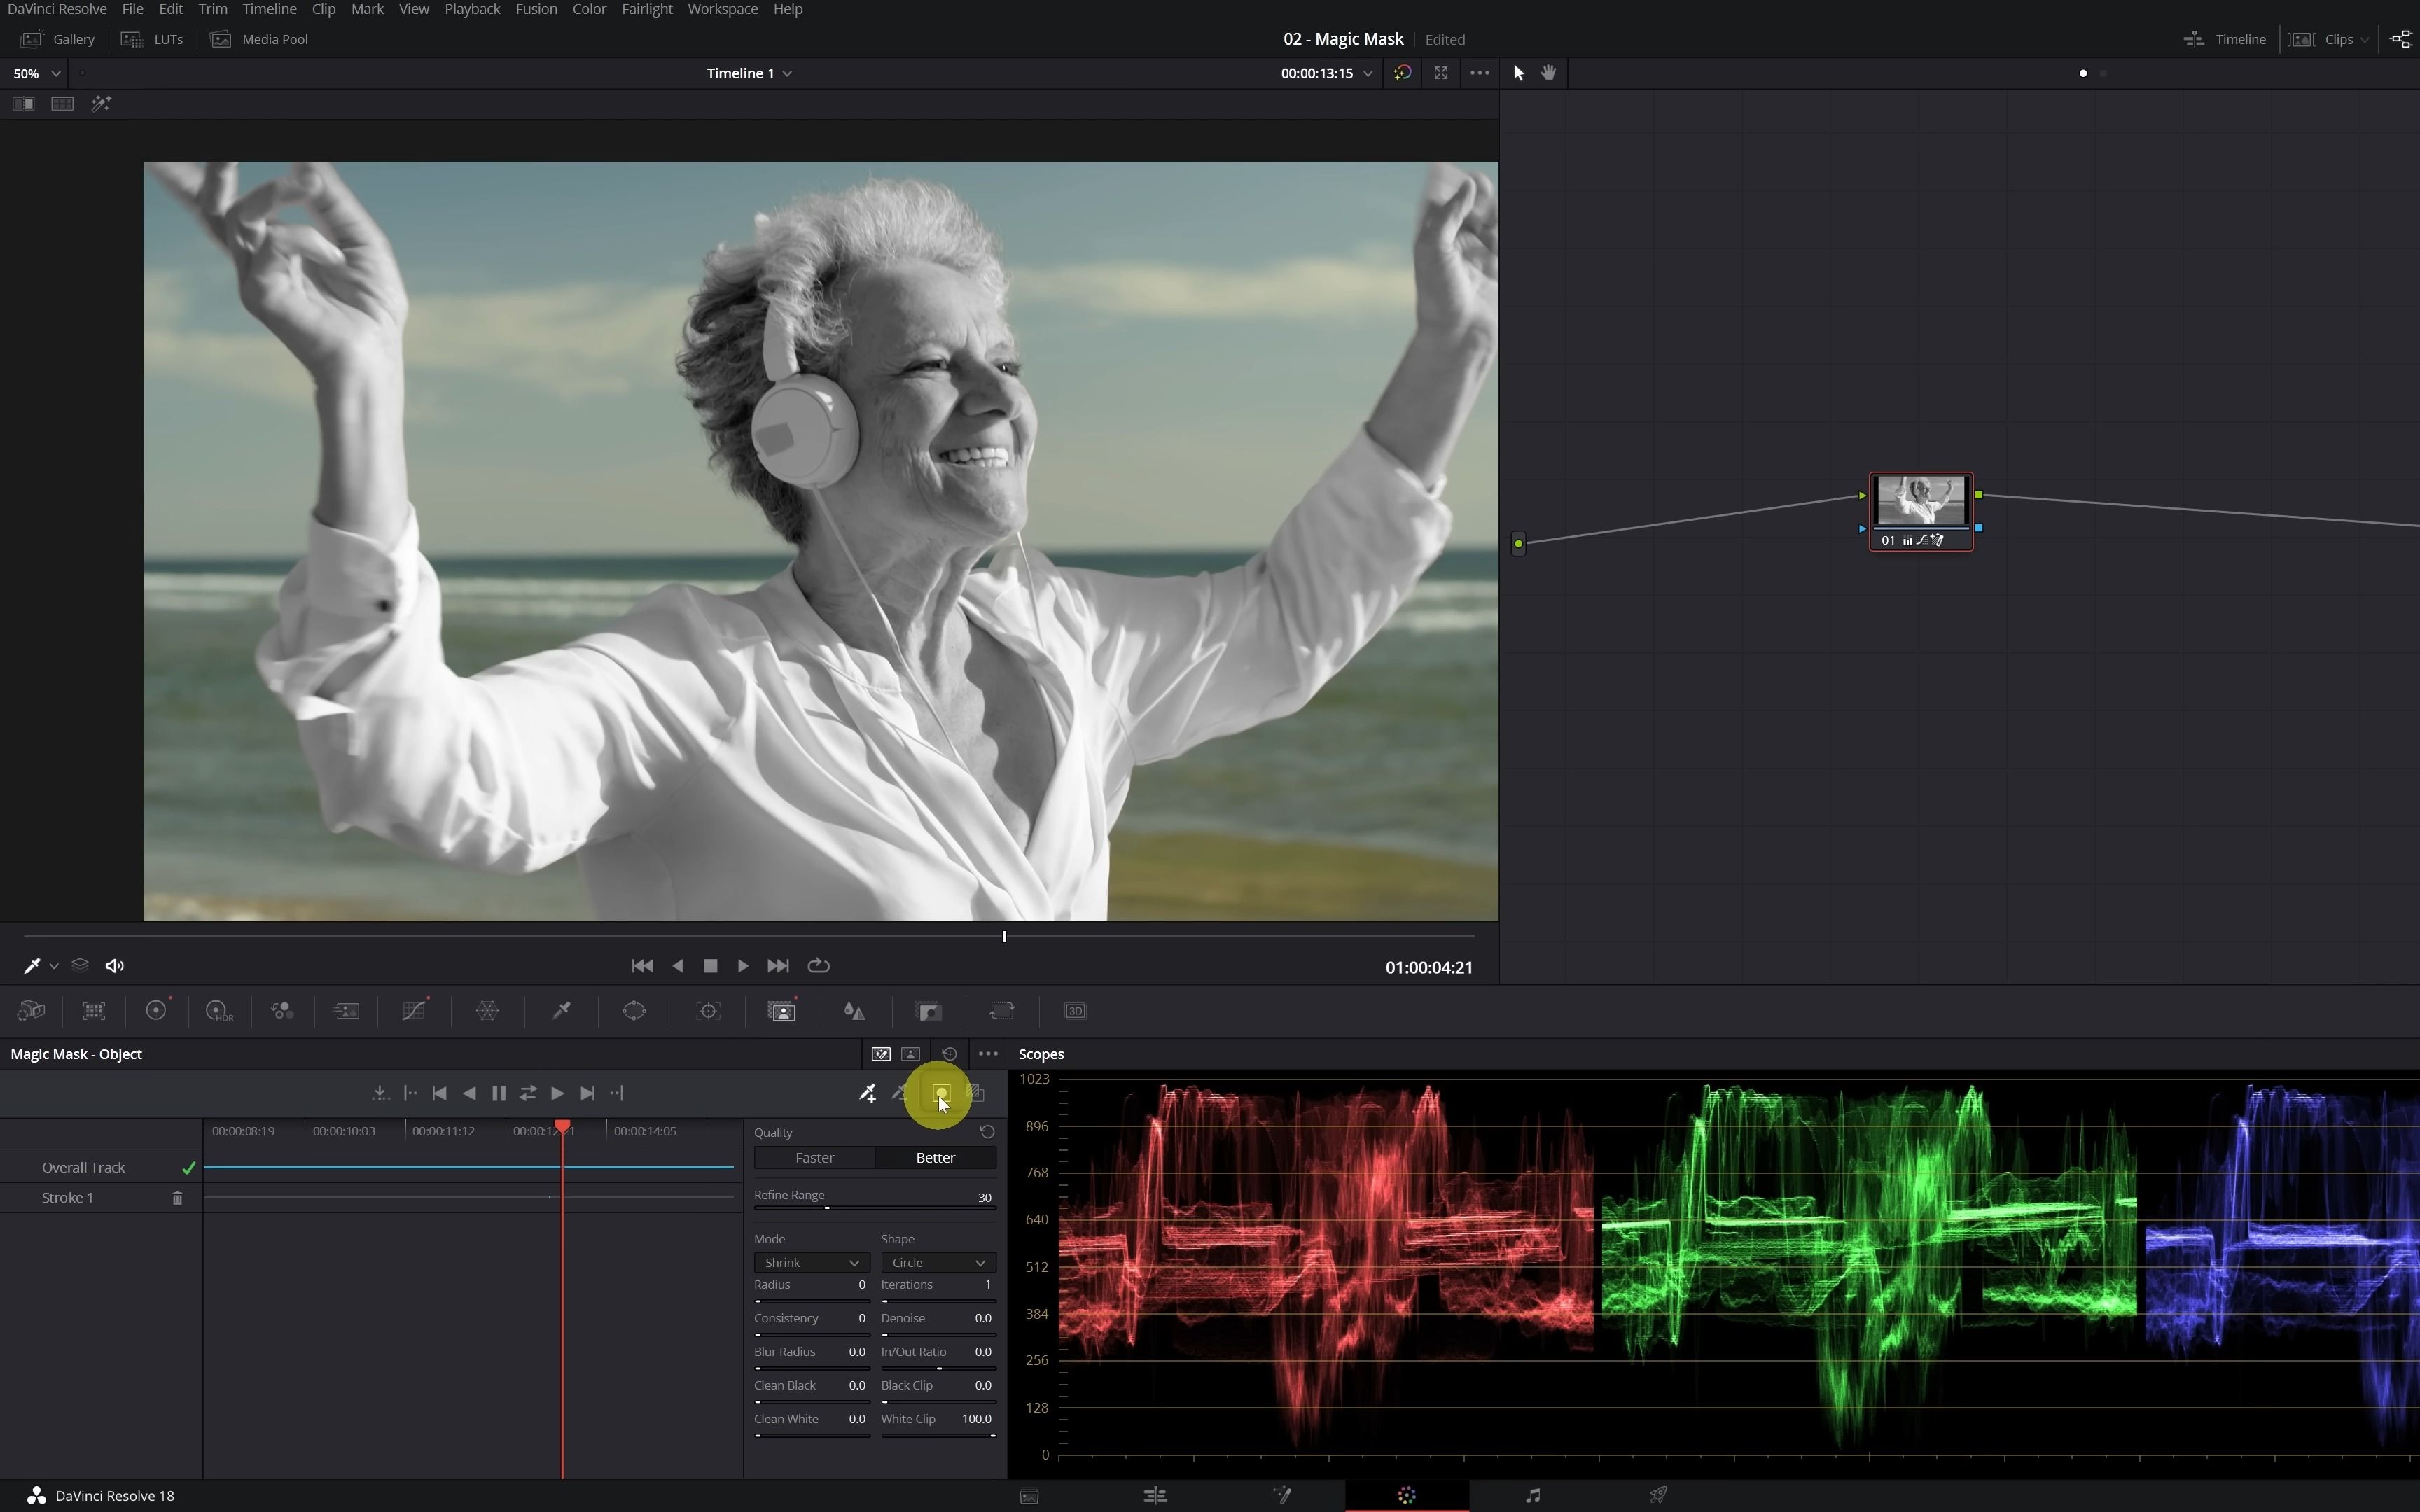Select the add stroke pen tool
Viewport: 2420px width, 1512px height.
[x=867, y=1093]
